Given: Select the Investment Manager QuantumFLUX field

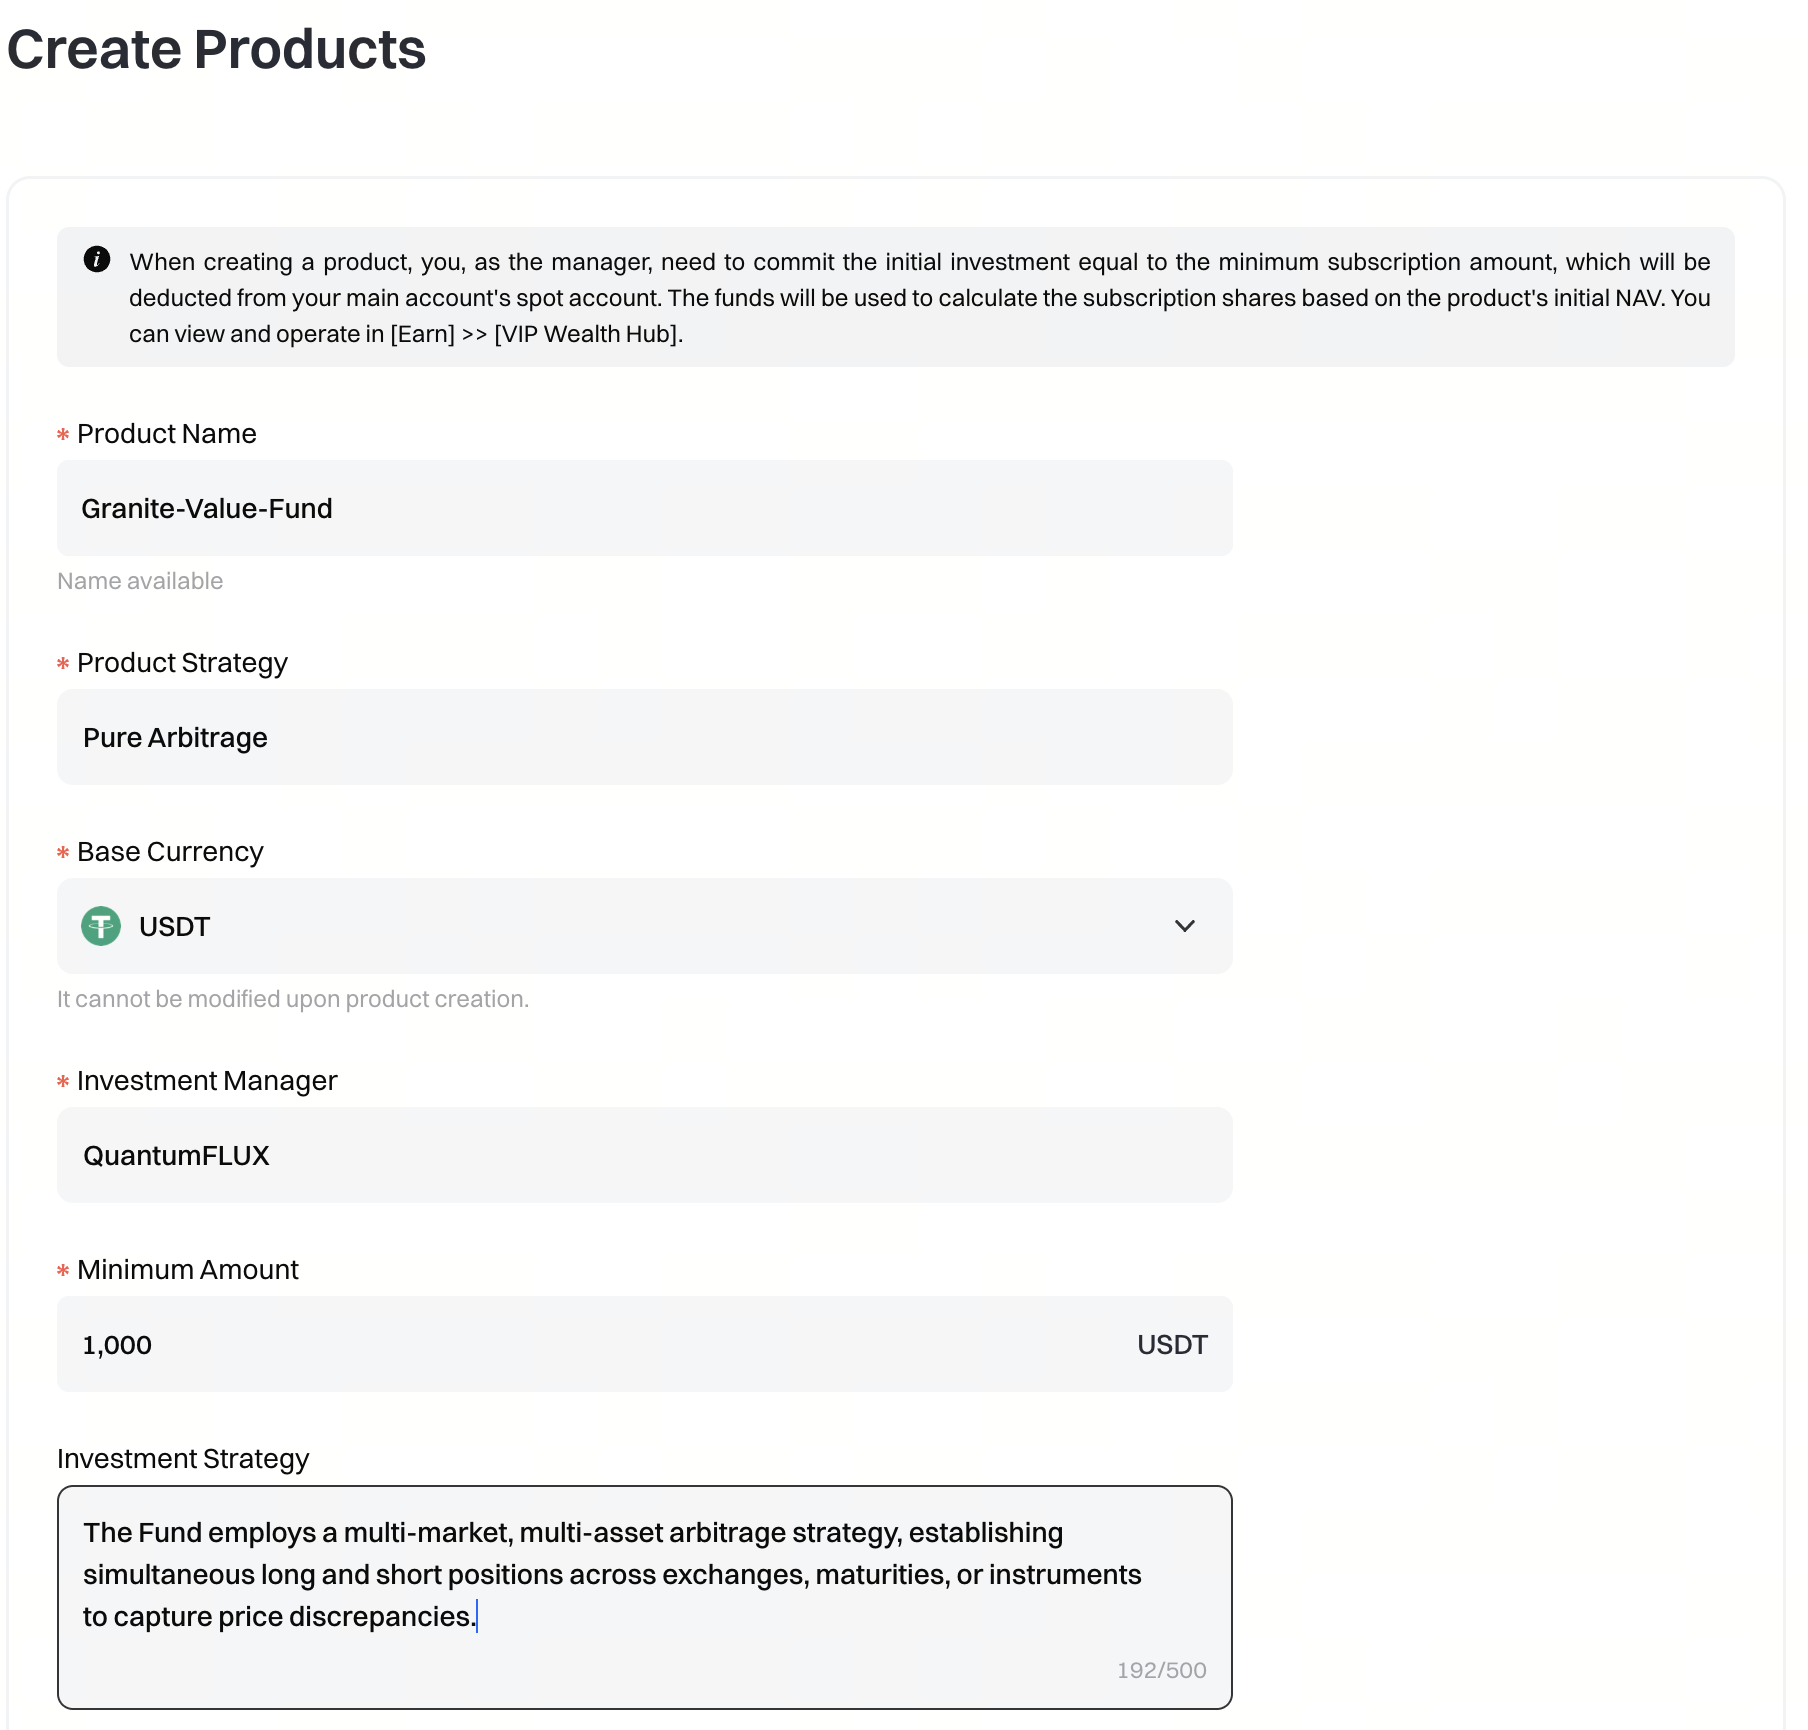Looking at the screenshot, I should pyautogui.click(x=644, y=1155).
